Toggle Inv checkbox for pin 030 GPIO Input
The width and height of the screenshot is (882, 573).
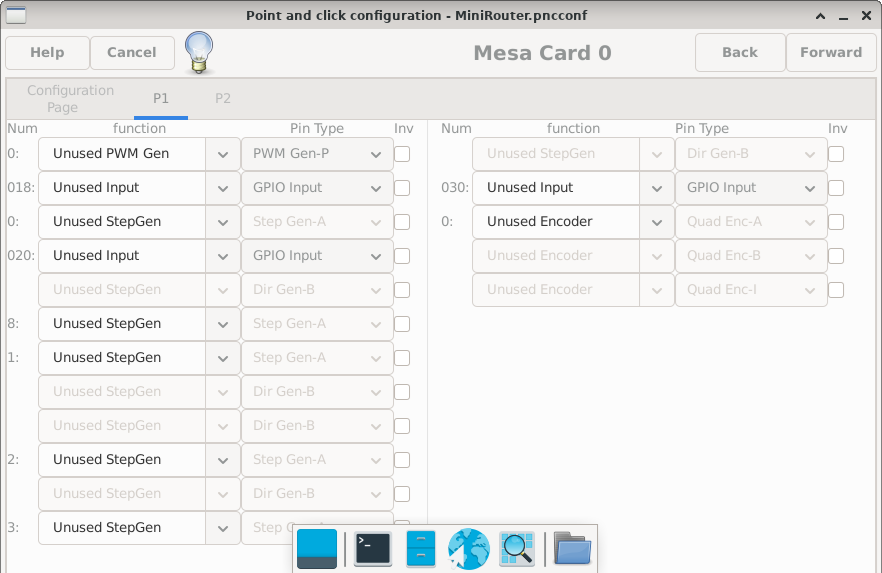point(836,188)
